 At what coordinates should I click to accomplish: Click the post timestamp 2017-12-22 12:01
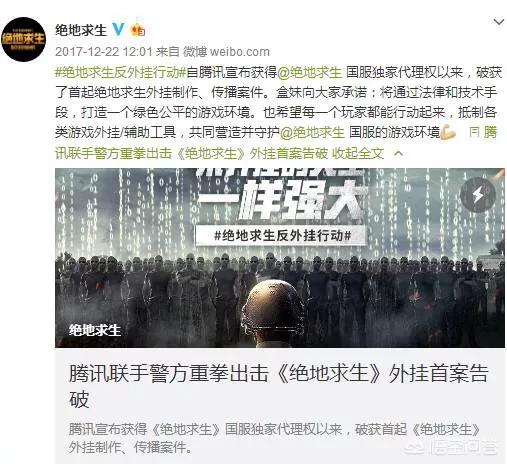pyautogui.click(x=103, y=52)
